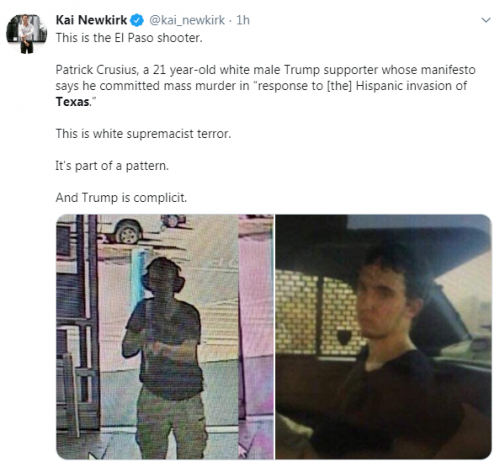Click the line "This is the El Paso shooter."
The width and height of the screenshot is (500, 467).
(129, 38)
